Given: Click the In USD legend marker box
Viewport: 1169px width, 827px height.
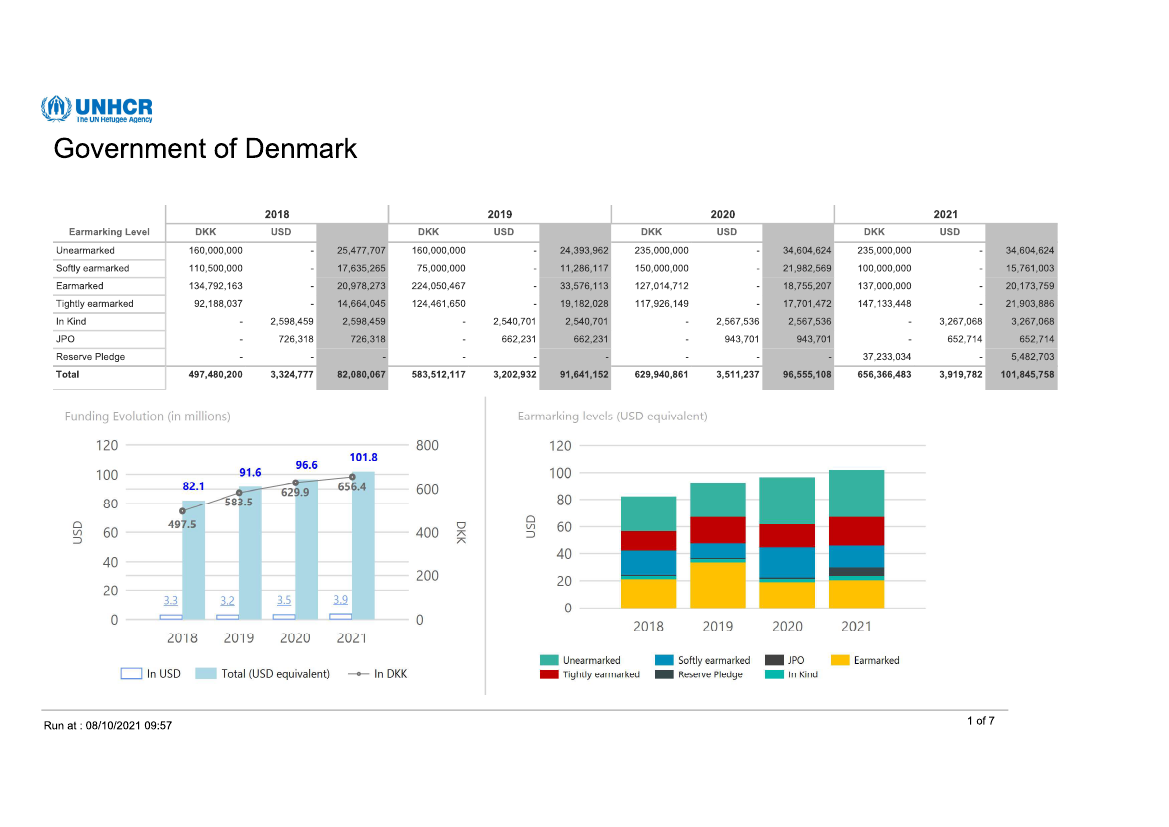Looking at the screenshot, I should (x=131, y=673).
